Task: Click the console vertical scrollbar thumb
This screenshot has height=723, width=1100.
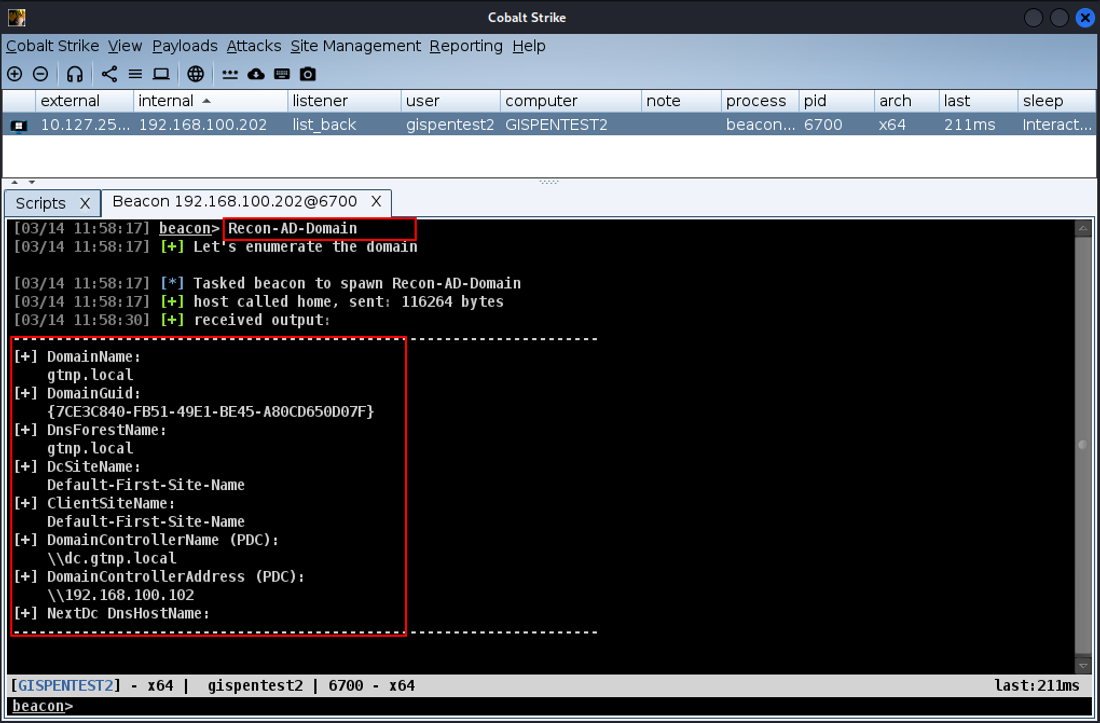Action: [x=1082, y=445]
